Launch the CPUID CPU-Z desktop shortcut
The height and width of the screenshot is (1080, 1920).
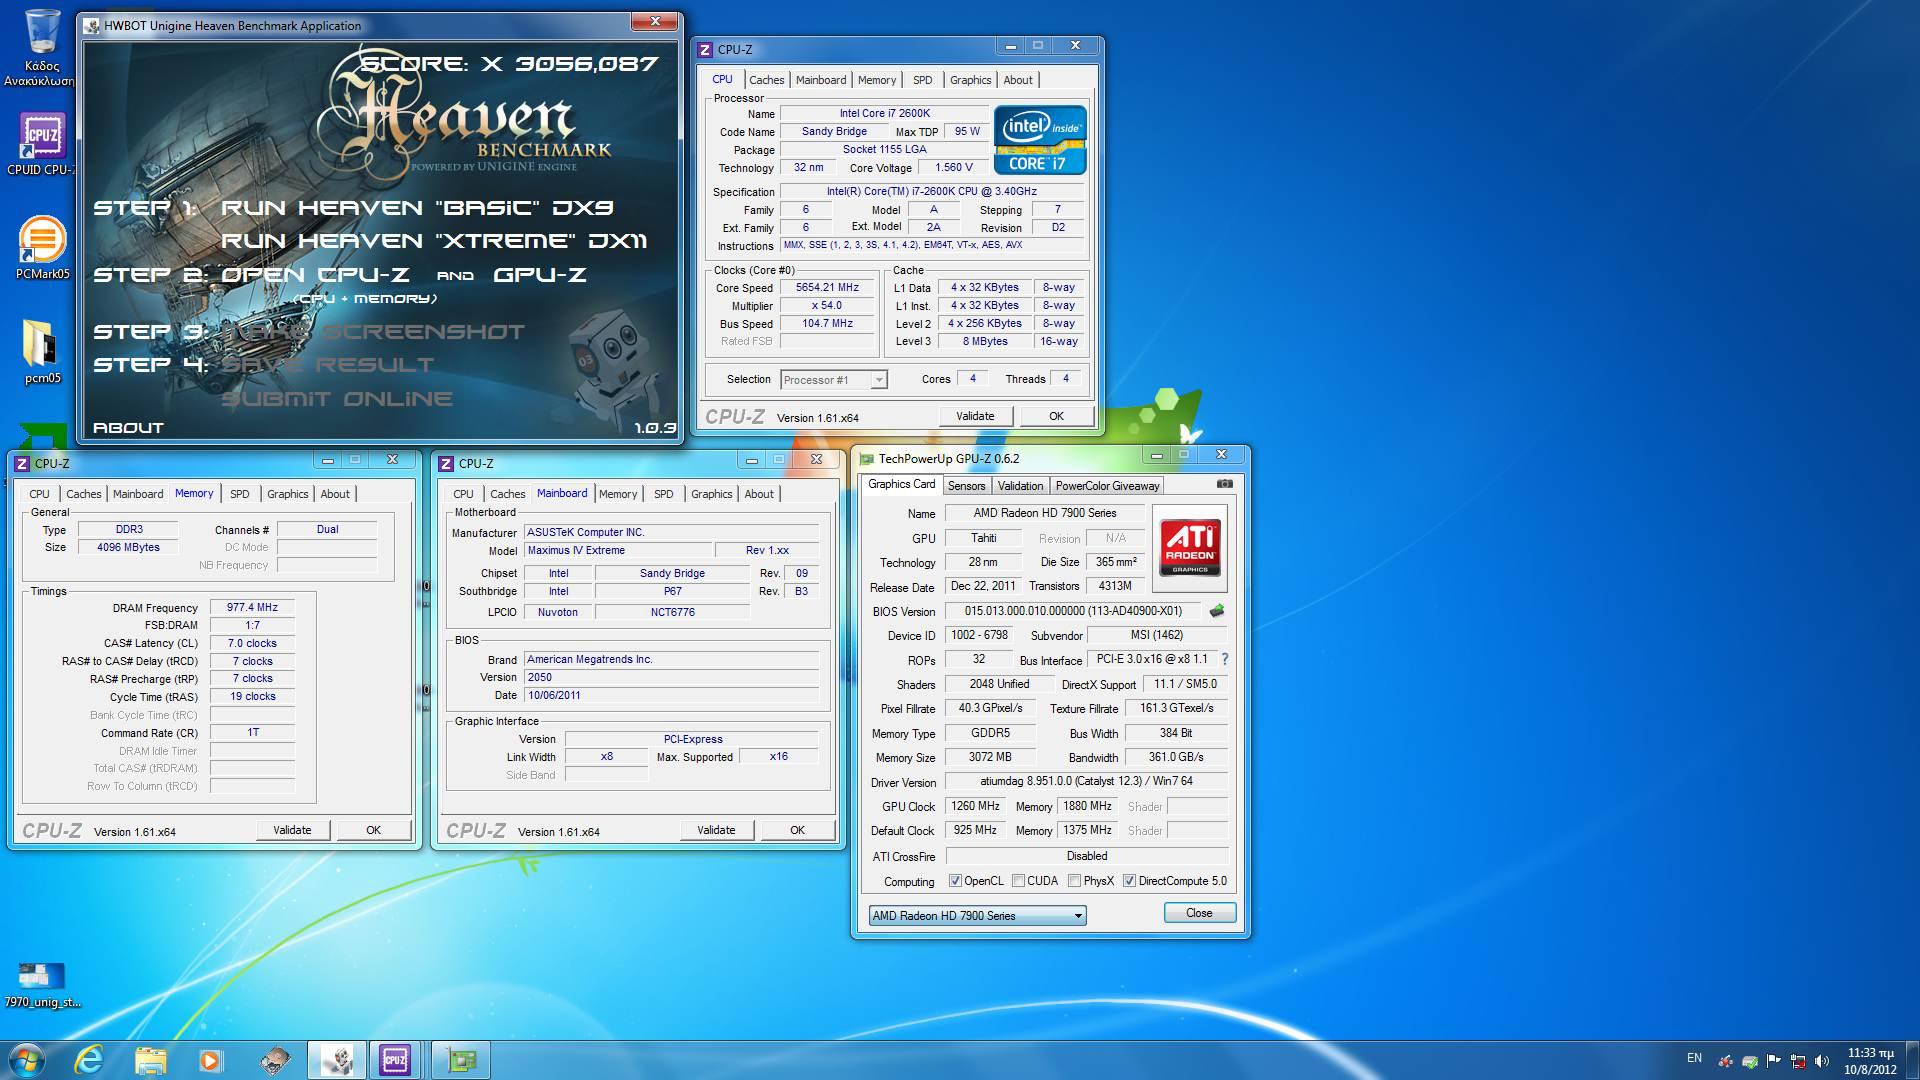pos(41,145)
